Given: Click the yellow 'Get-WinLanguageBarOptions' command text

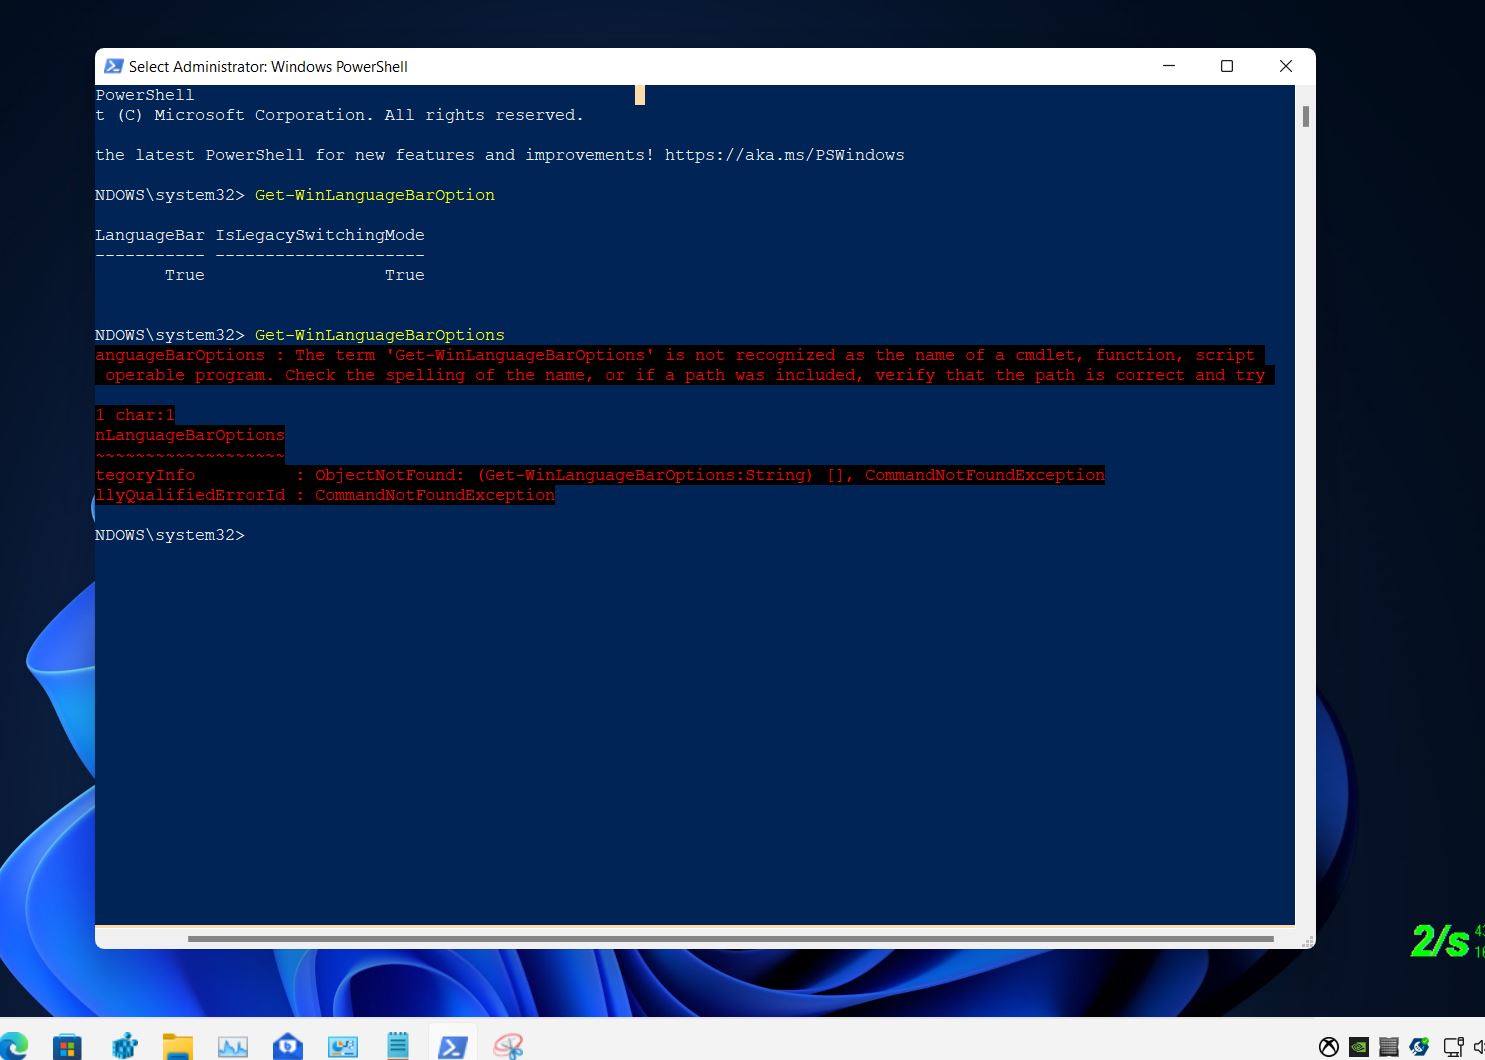Looking at the screenshot, I should point(380,335).
